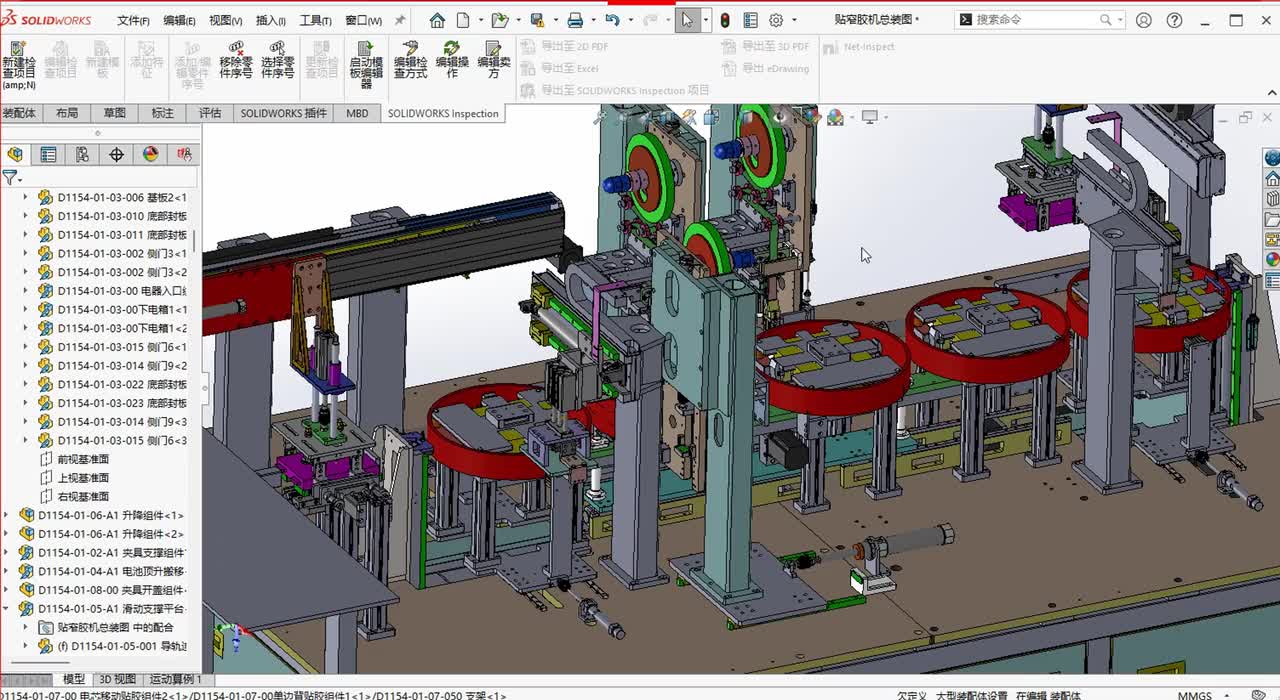Open the feature tree filter dropdown
Screen dimensions: 1280x700
12,178
